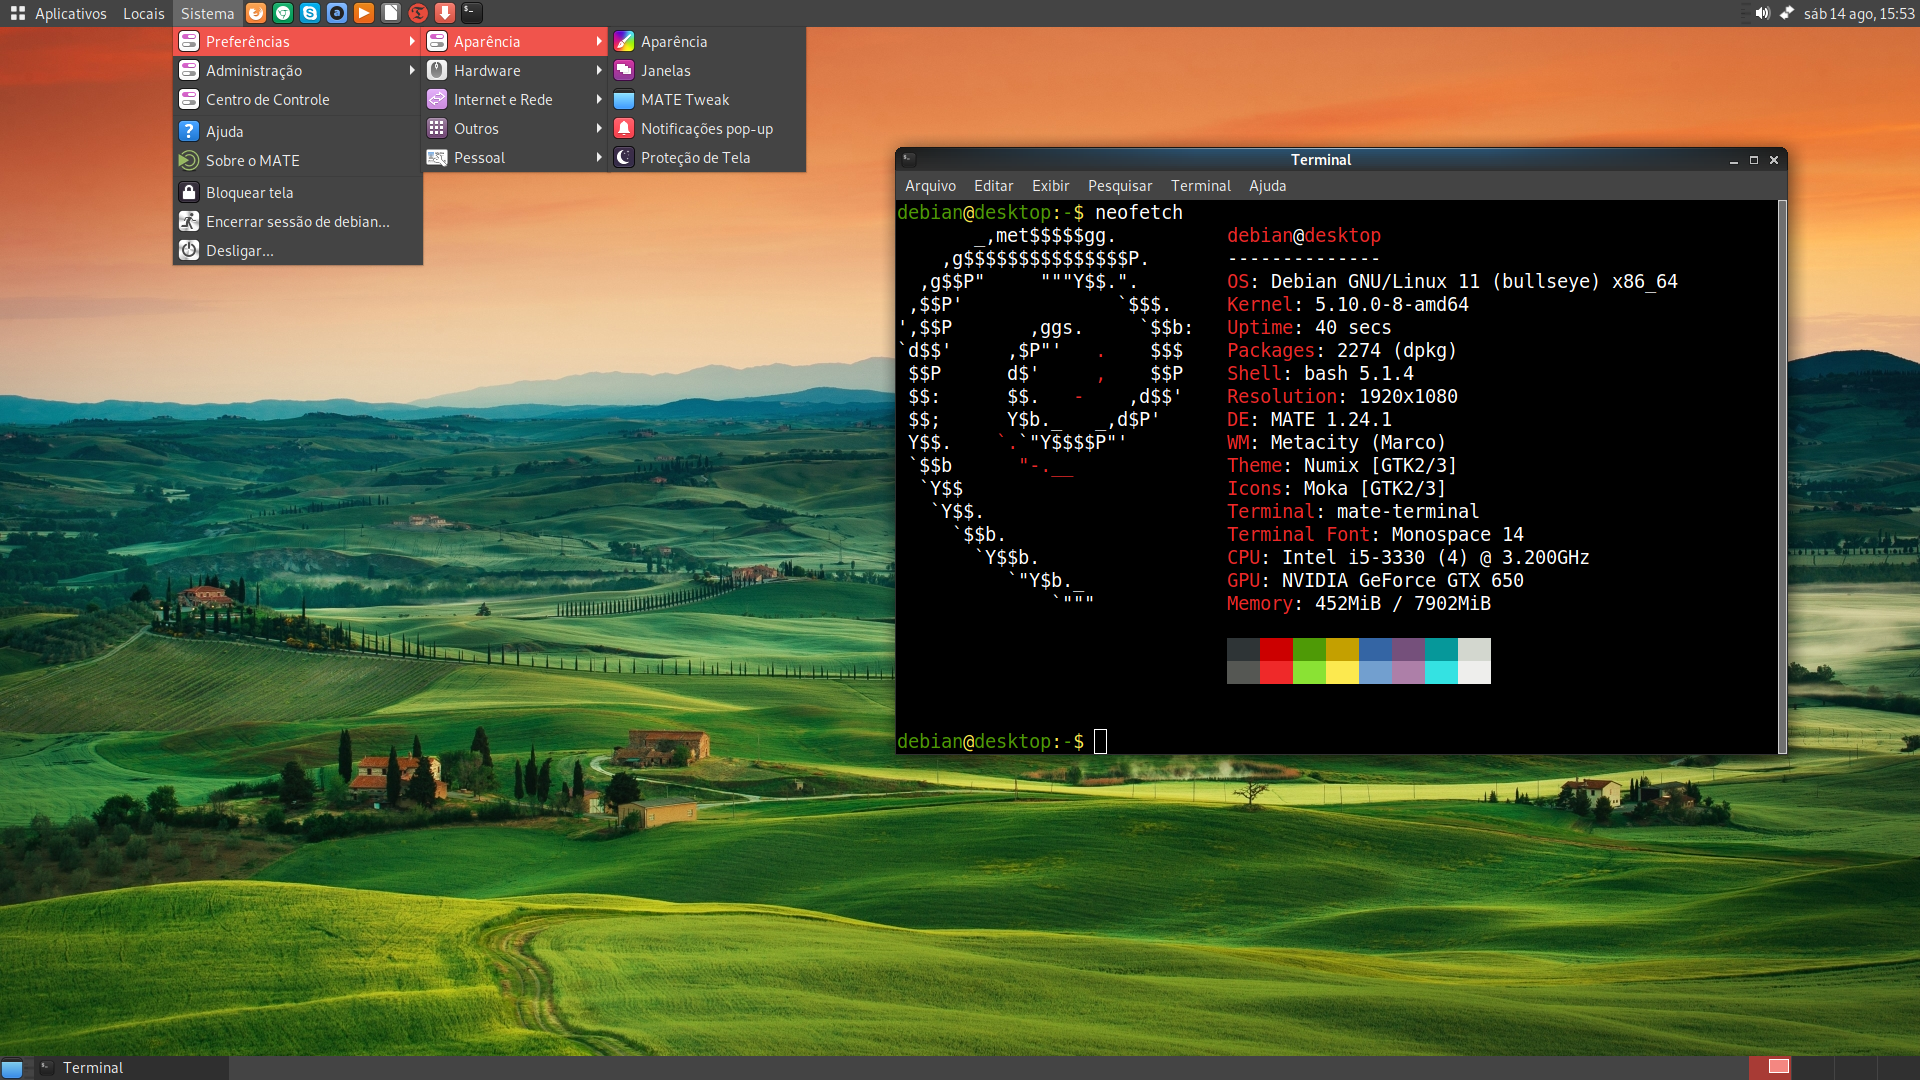1920x1080 pixels.
Task: Expand the Preferências submenu arrow
Action: pos(412,41)
